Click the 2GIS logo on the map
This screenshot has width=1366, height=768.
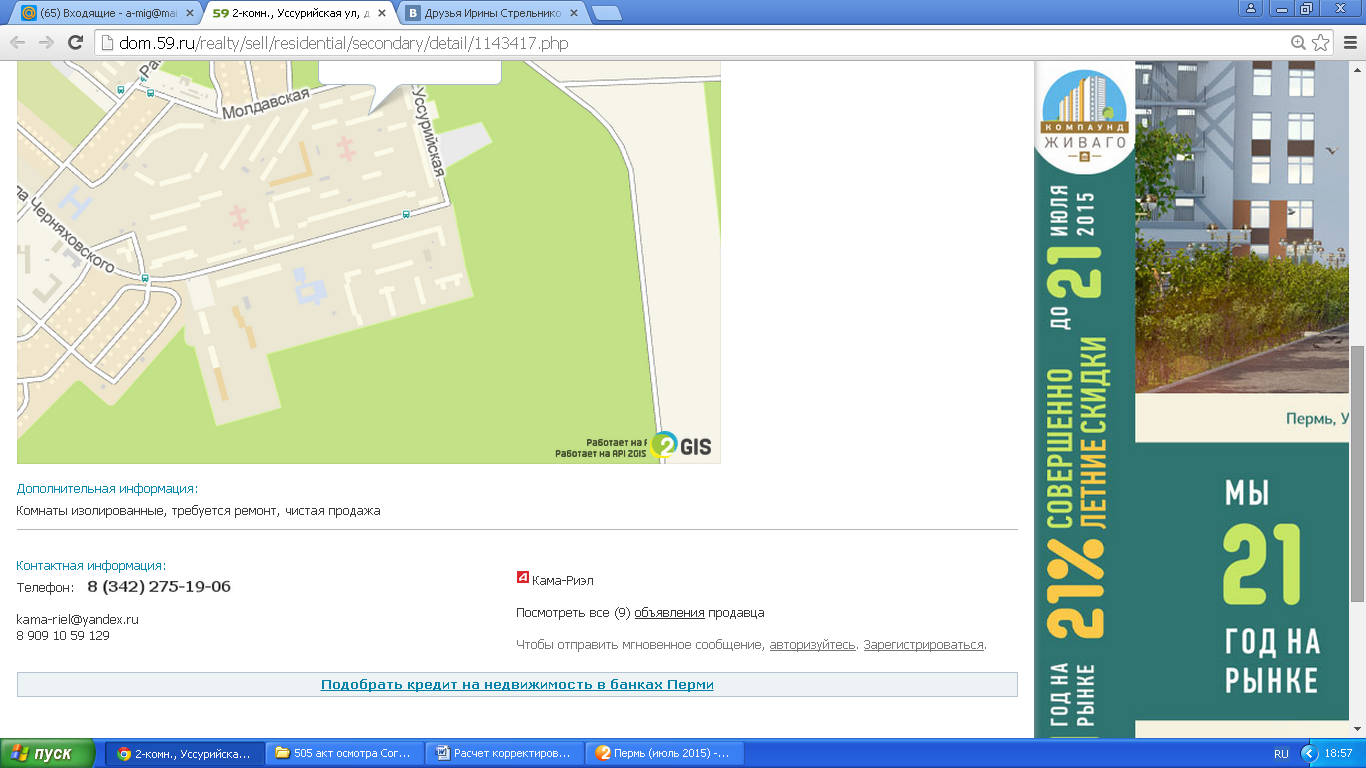click(x=681, y=446)
